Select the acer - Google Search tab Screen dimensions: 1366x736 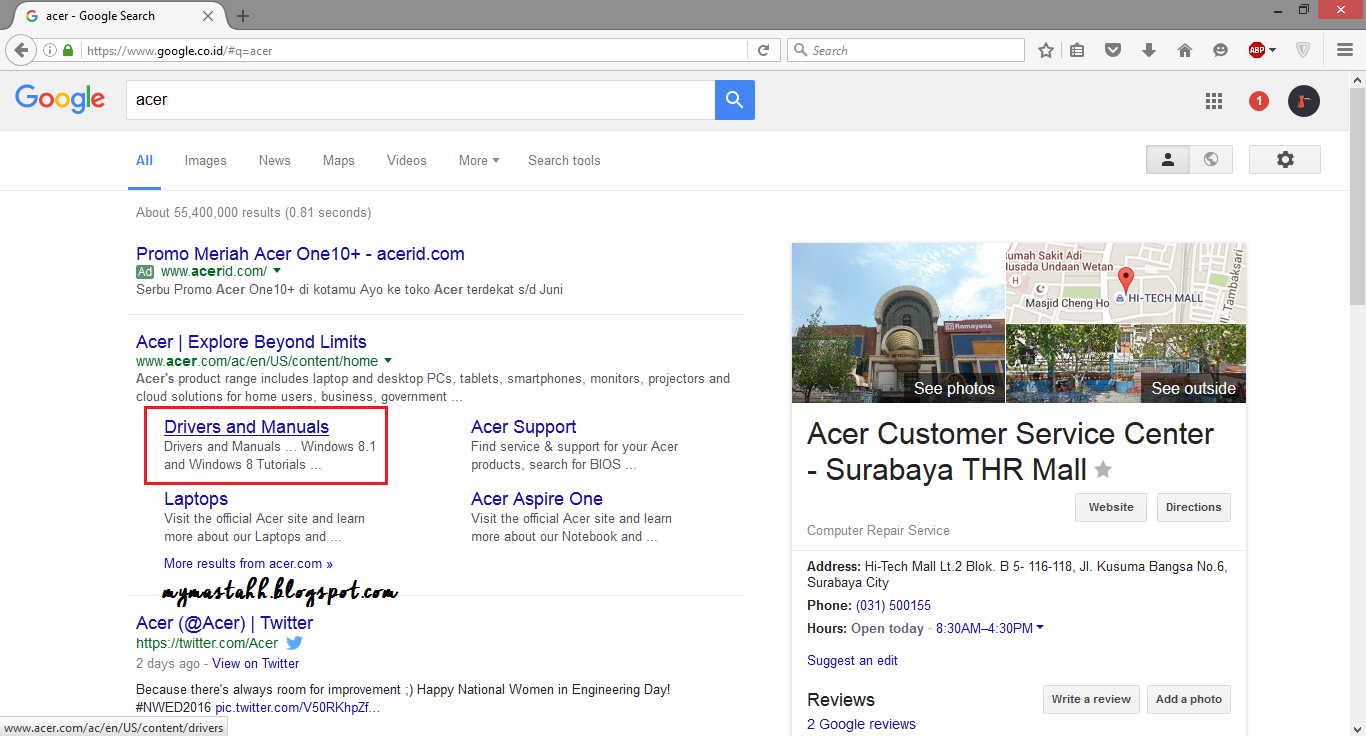pyautogui.click(x=118, y=16)
